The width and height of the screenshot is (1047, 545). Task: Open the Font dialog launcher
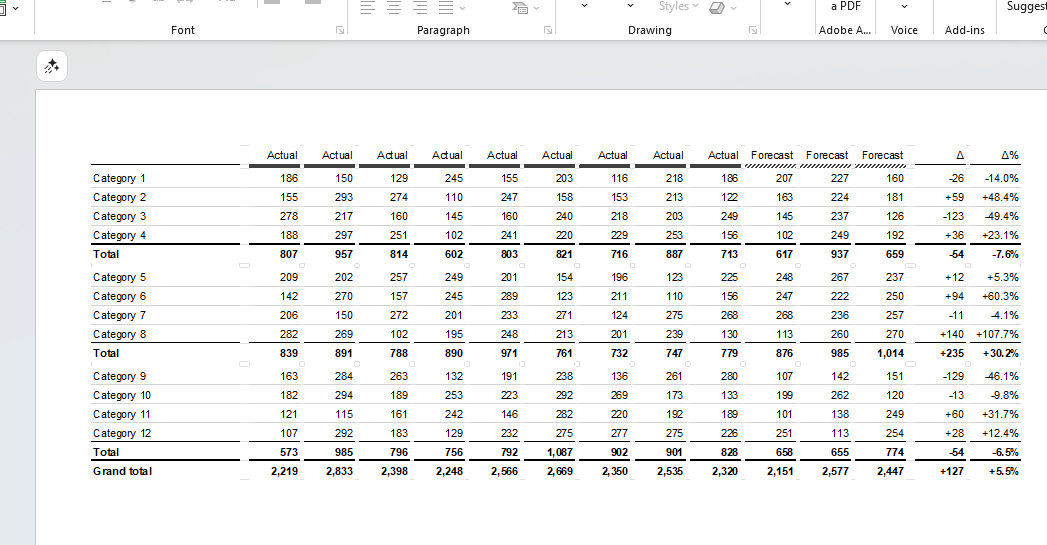340,31
